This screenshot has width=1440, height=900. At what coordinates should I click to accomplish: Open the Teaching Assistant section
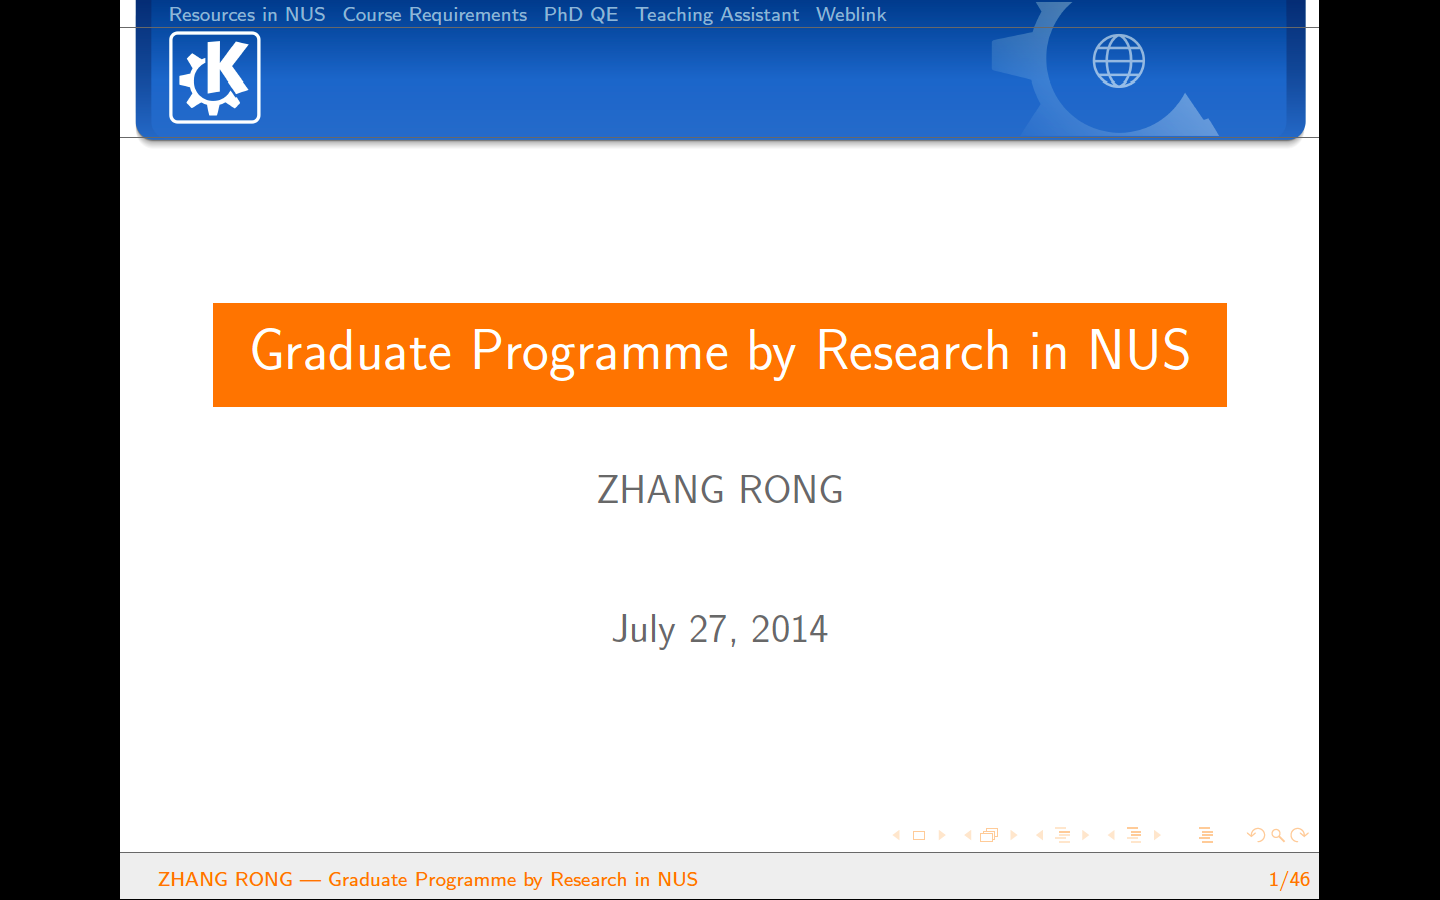click(717, 15)
